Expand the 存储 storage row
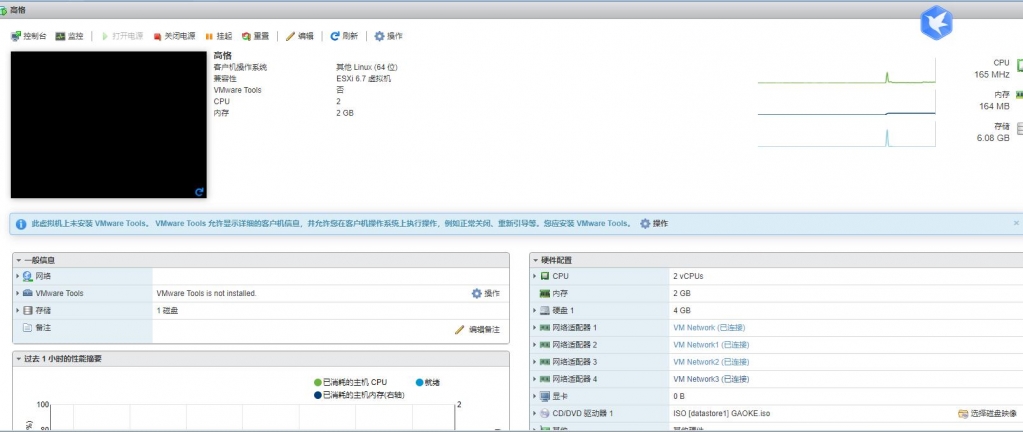This screenshot has width=1023, height=432. (x=18, y=311)
